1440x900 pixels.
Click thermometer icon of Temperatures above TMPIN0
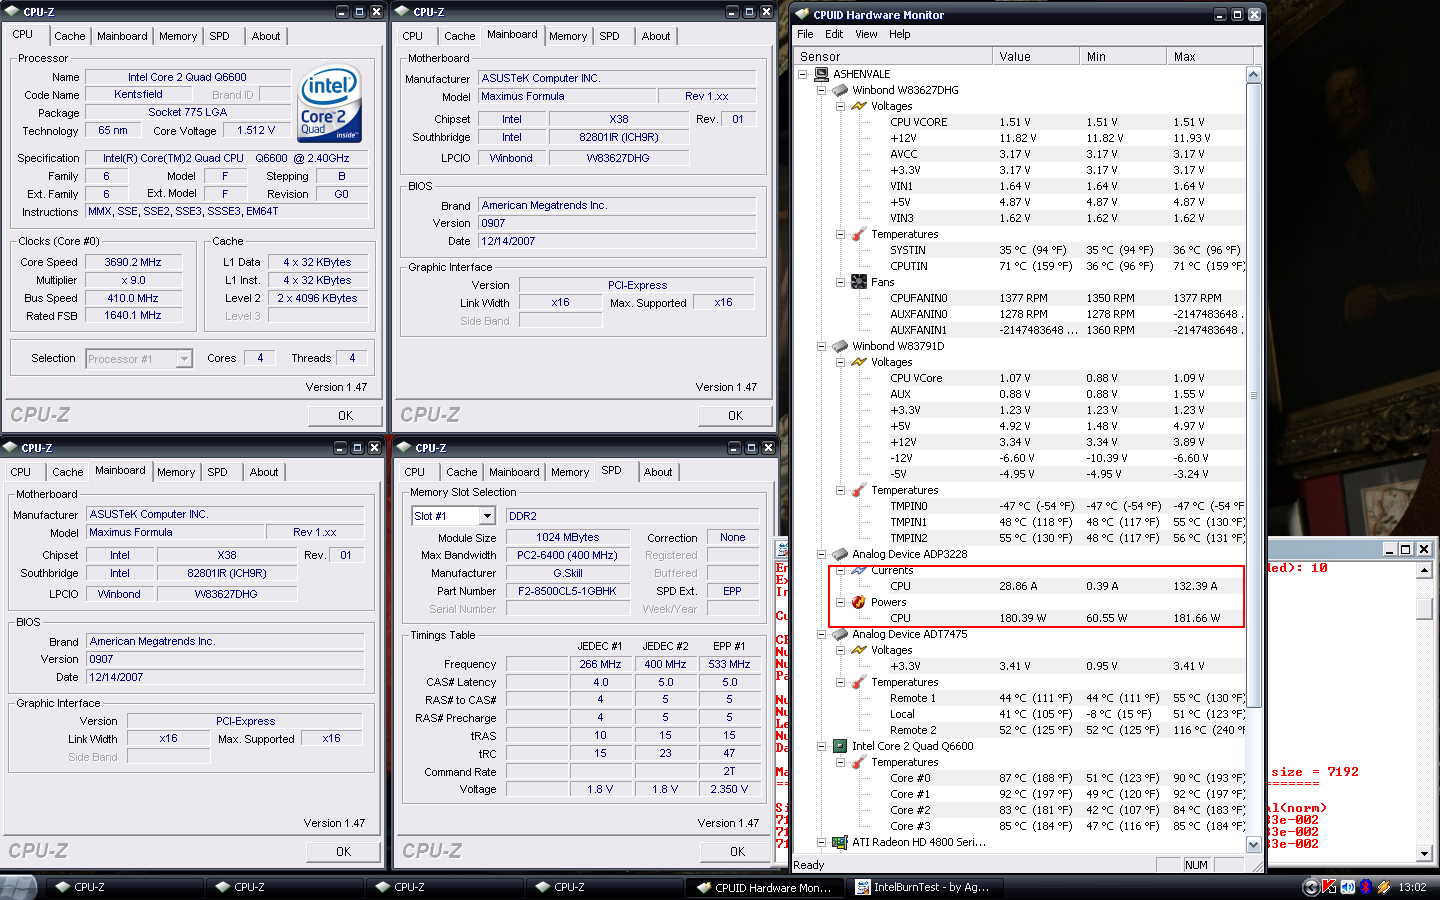858,490
